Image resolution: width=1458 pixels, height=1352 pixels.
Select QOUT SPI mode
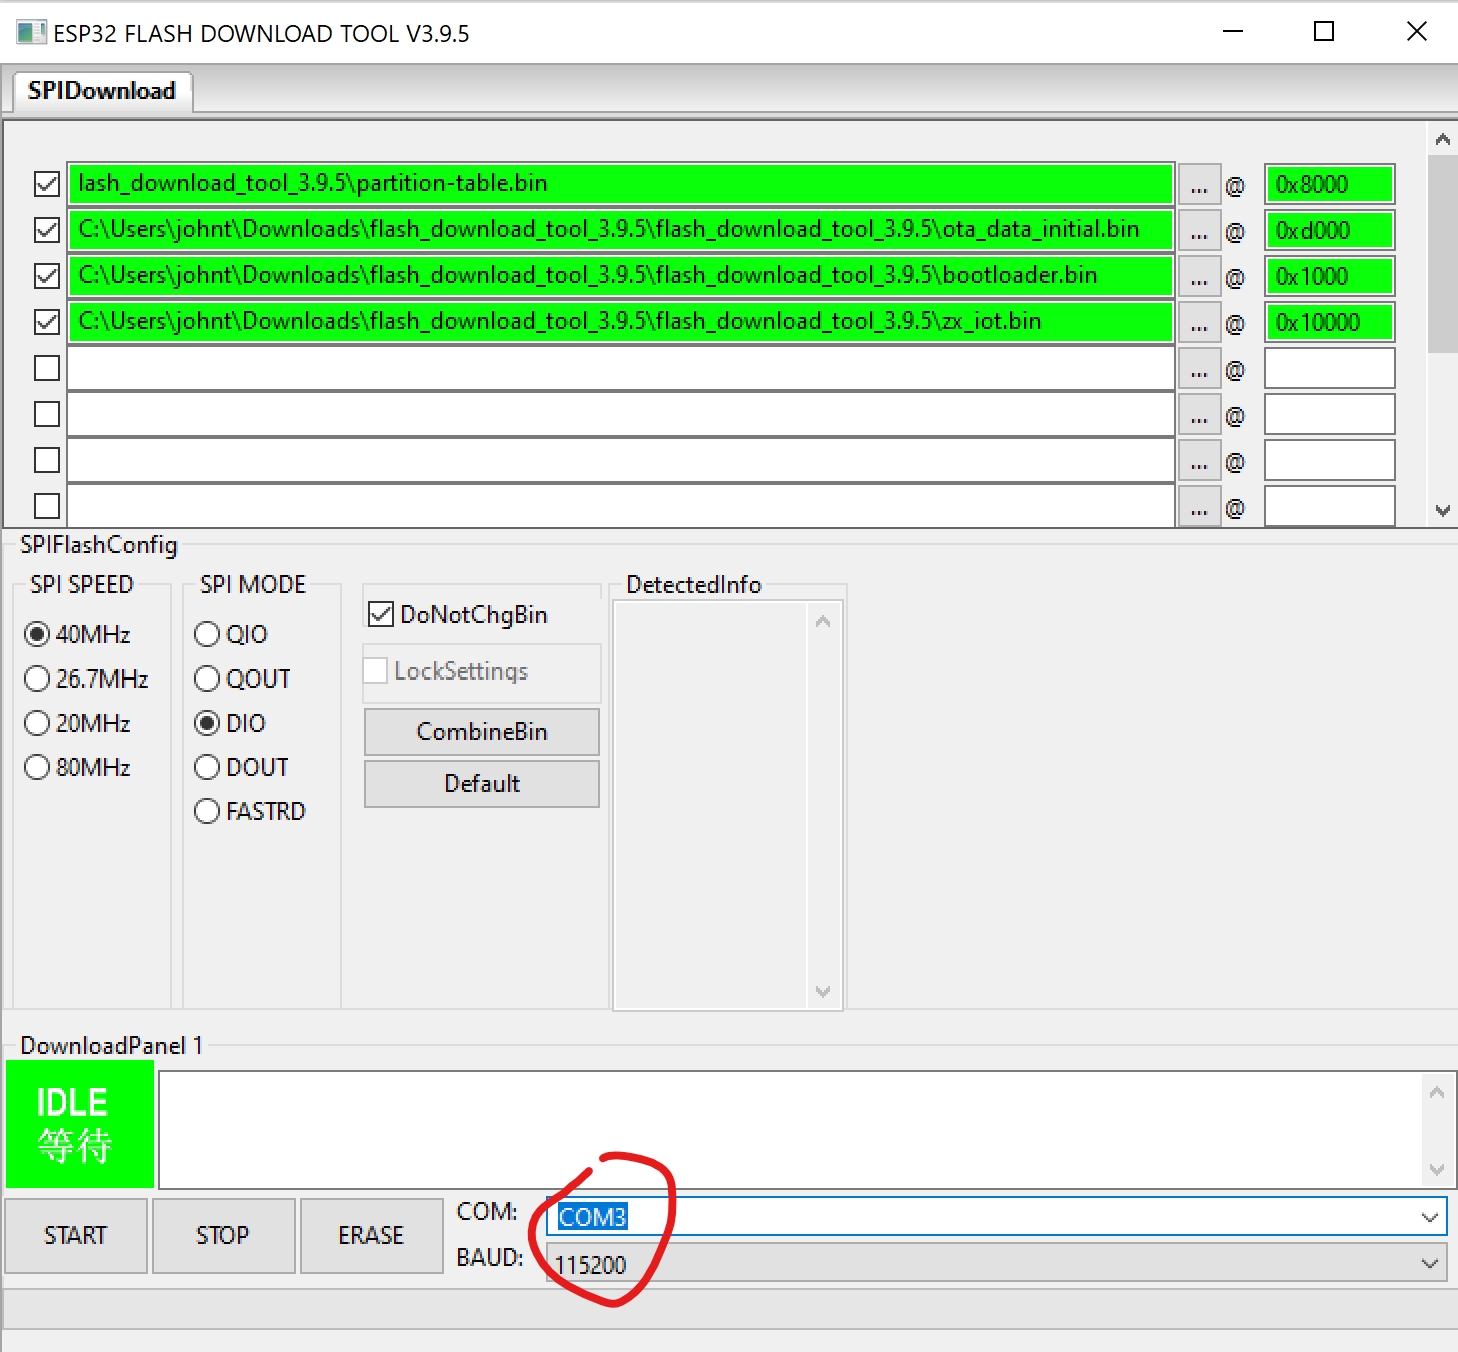207,679
